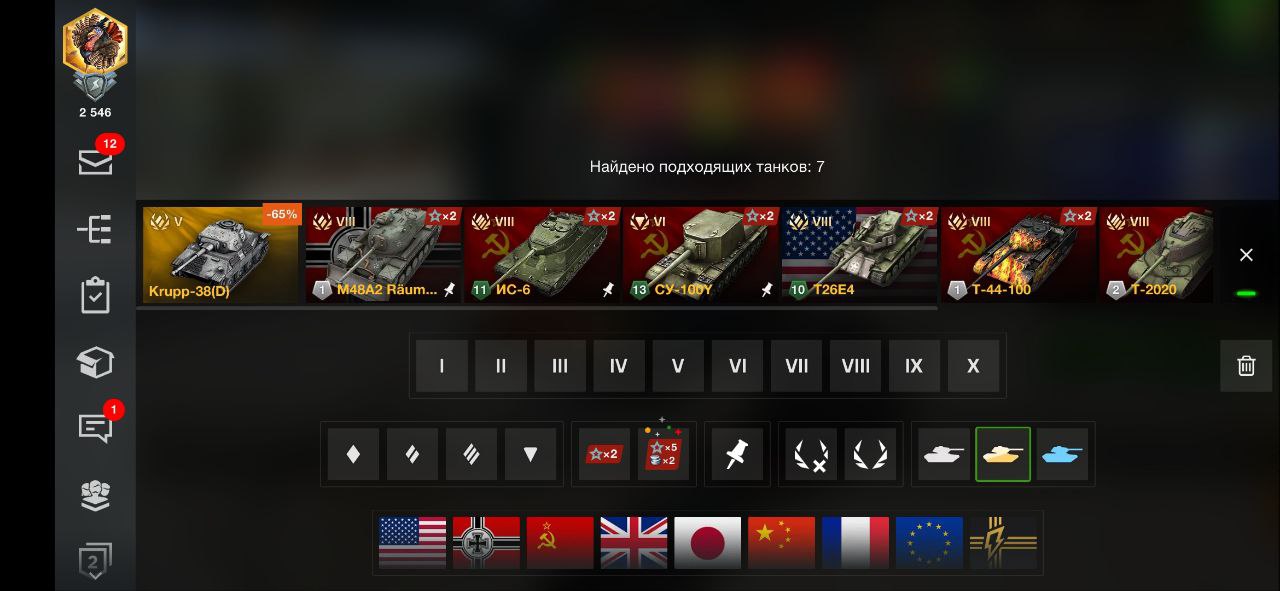This screenshot has height=591, width=1280.
Task: Toggle the pinned tanks filter
Action: click(x=737, y=454)
